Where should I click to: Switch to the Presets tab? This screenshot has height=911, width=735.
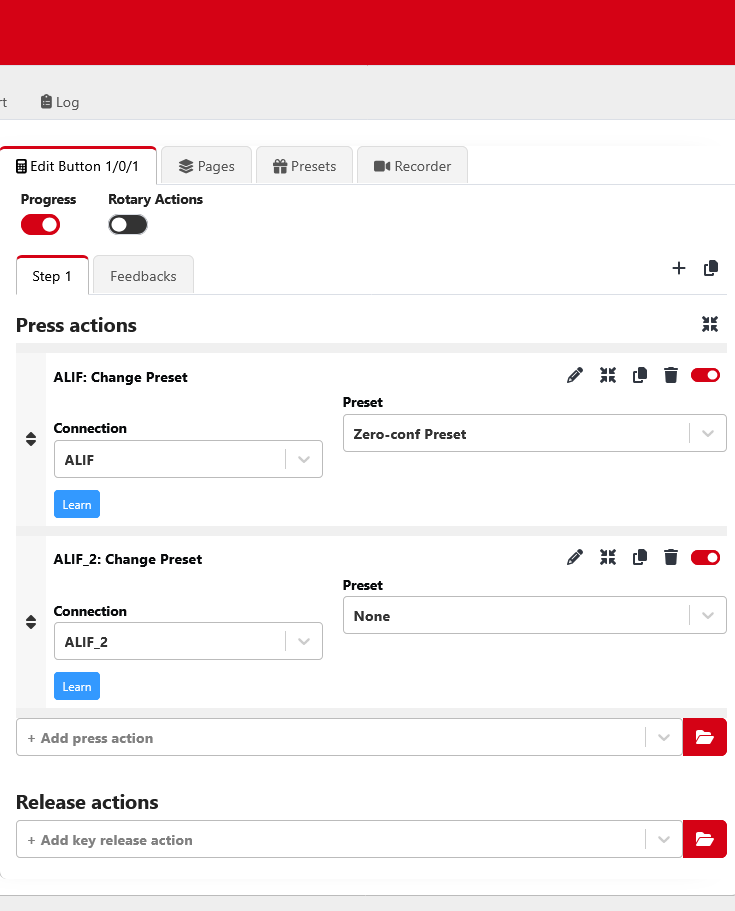[304, 166]
